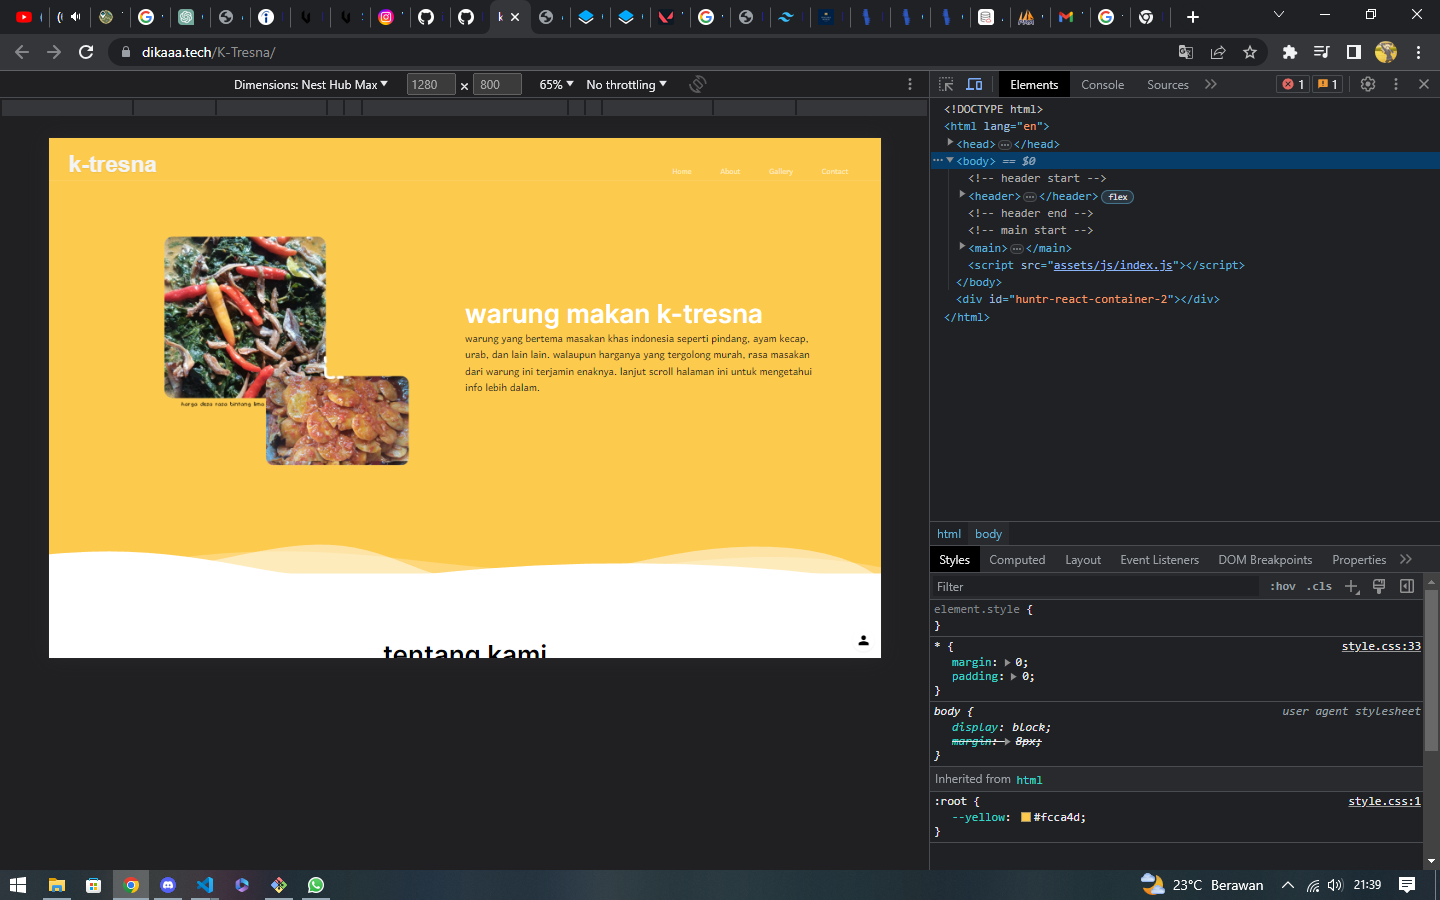
Task: Open the Chrome profile avatar
Action: click(1386, 52)
